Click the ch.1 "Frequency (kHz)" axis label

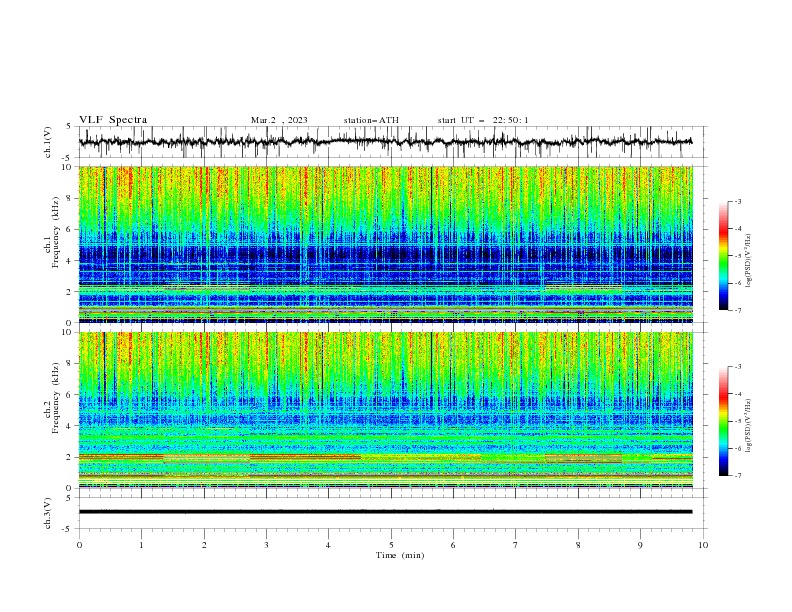point(55,232)
